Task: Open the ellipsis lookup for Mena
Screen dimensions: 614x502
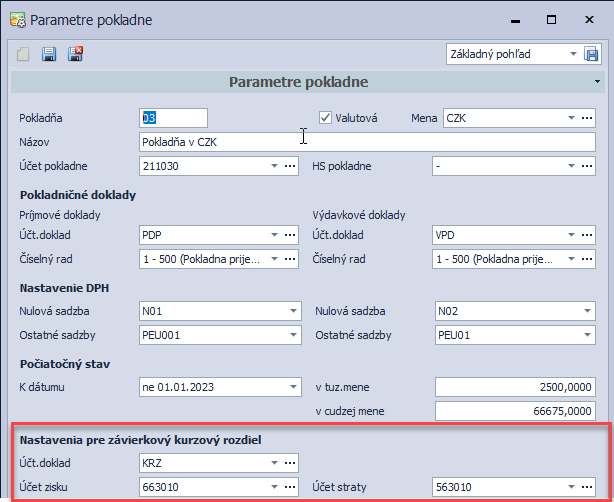Action: [588, 118]
